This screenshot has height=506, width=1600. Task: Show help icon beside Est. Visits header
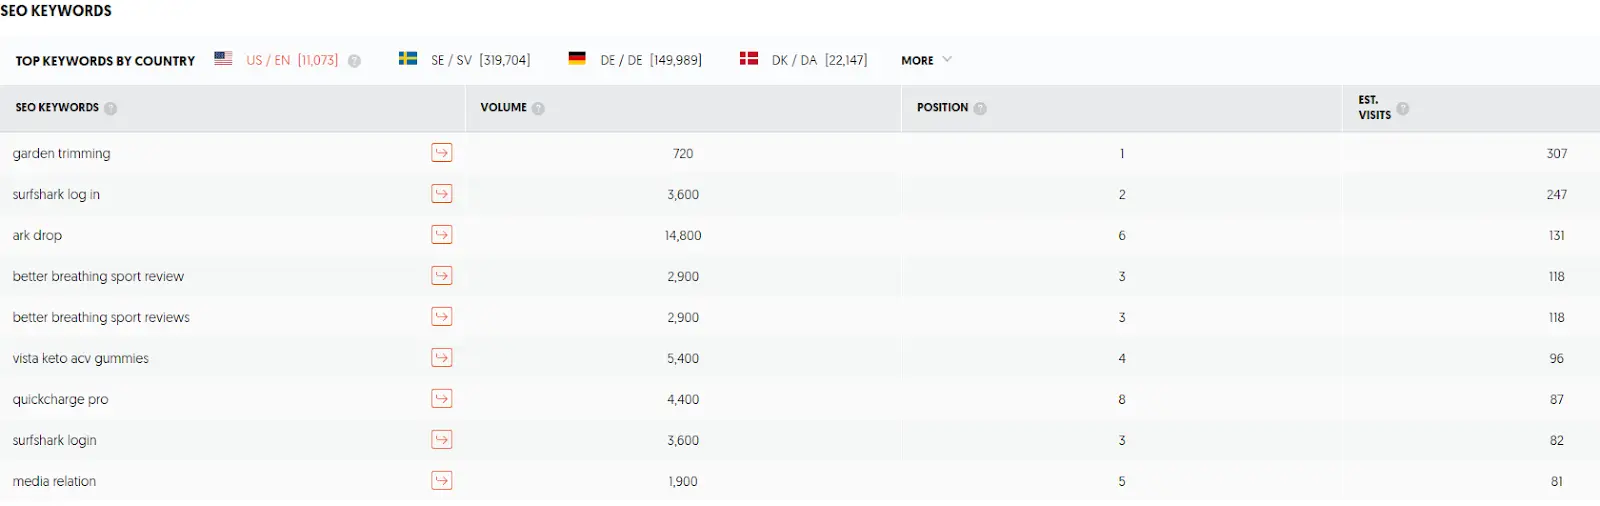[1403, 108]
